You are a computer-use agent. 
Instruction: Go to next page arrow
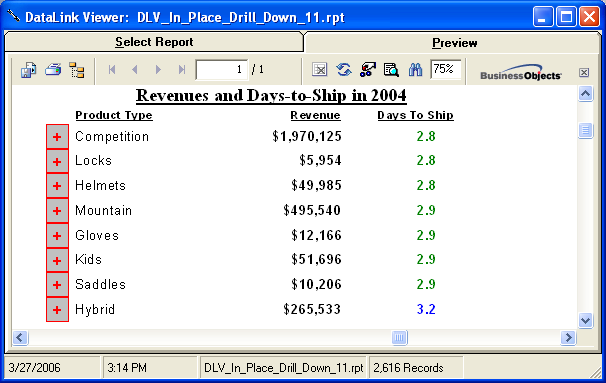pos(158,70)
